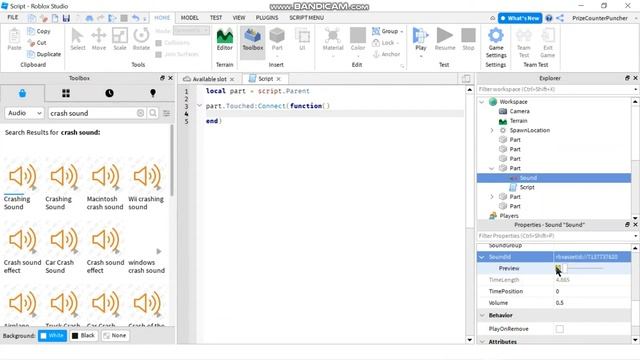The image size is (640, 360).
Task: Open the Creations lightbulb tab in Toolbox
Action: pyautogui.click(x=153, y=93)
